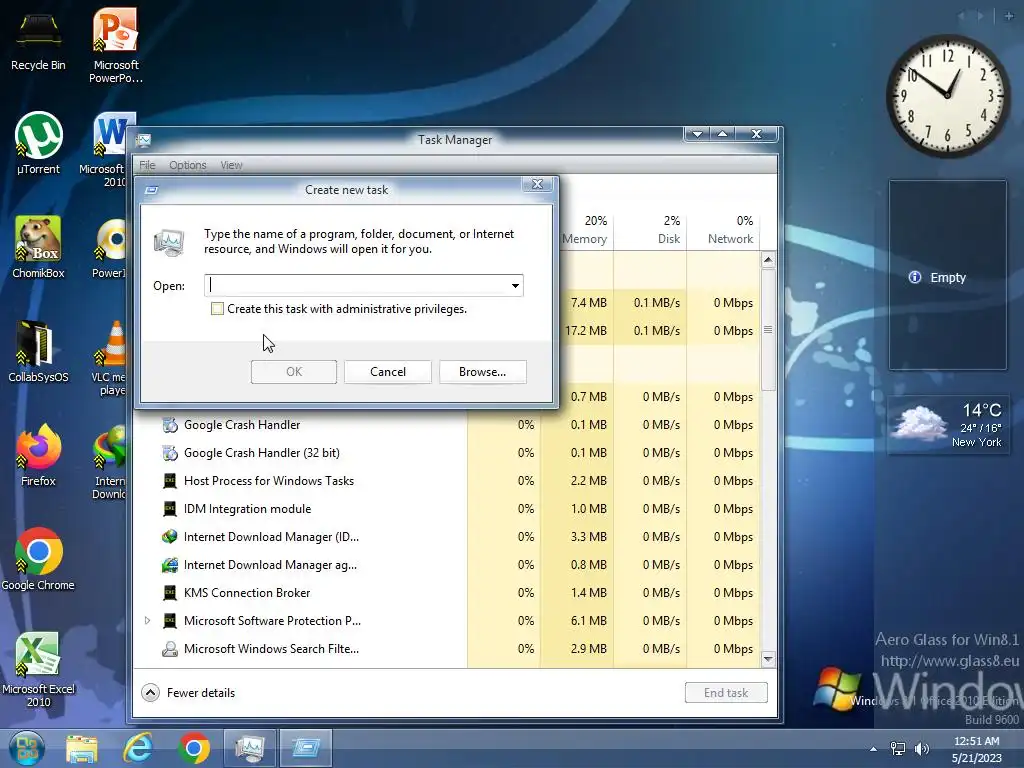This screenshot has width=1024, height=768.
Task: Open the Microsoft Word 2010 desktop icon
Action: [108, 150]
